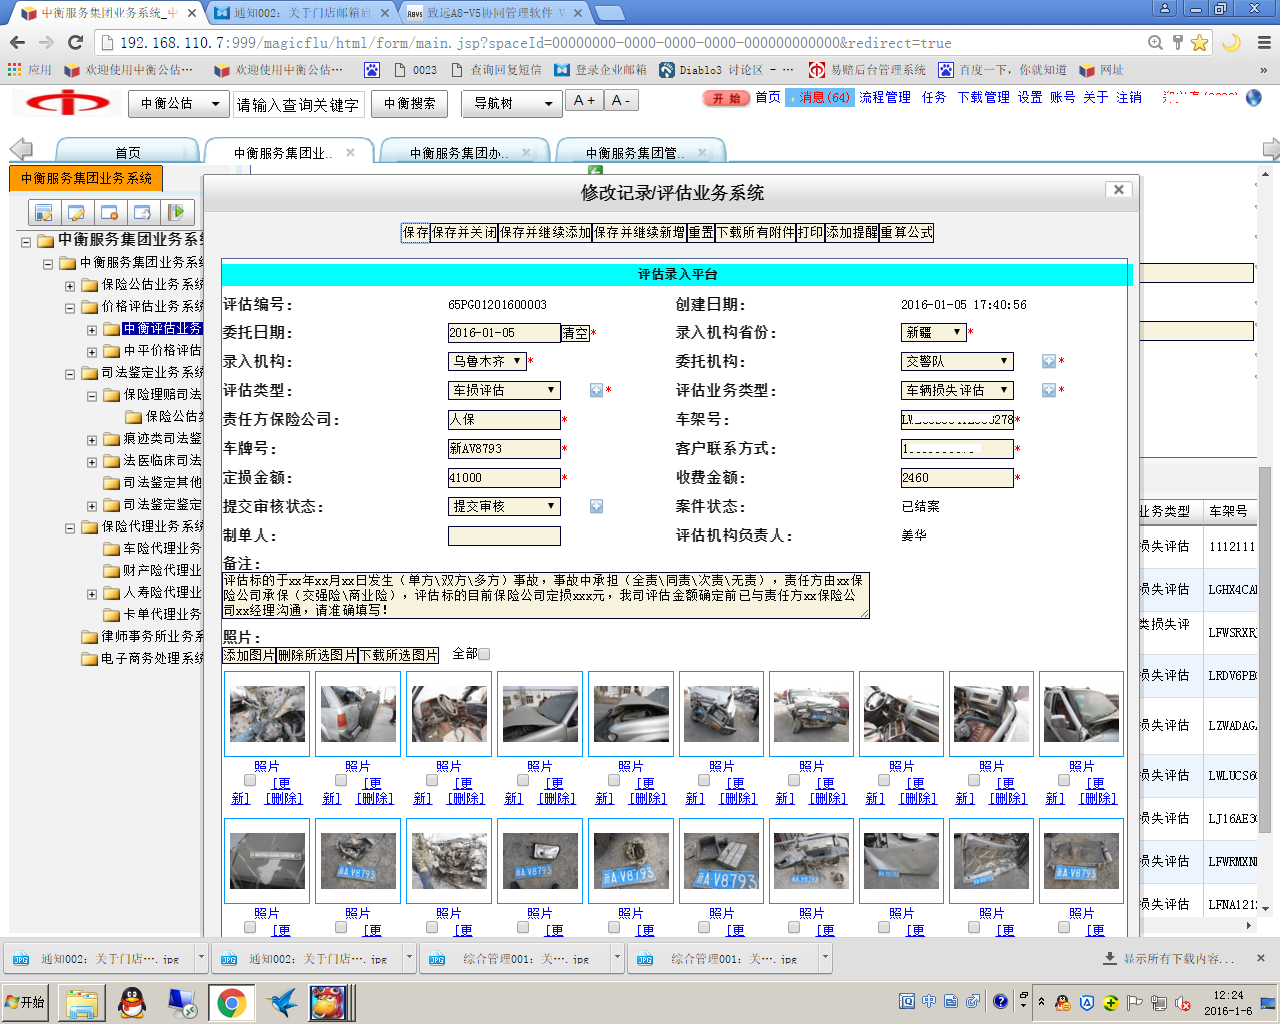Open the 评估业务类型 车辆损失评估 dropdown
This screenshot has width=1280, height=1024.
[957, 390]
